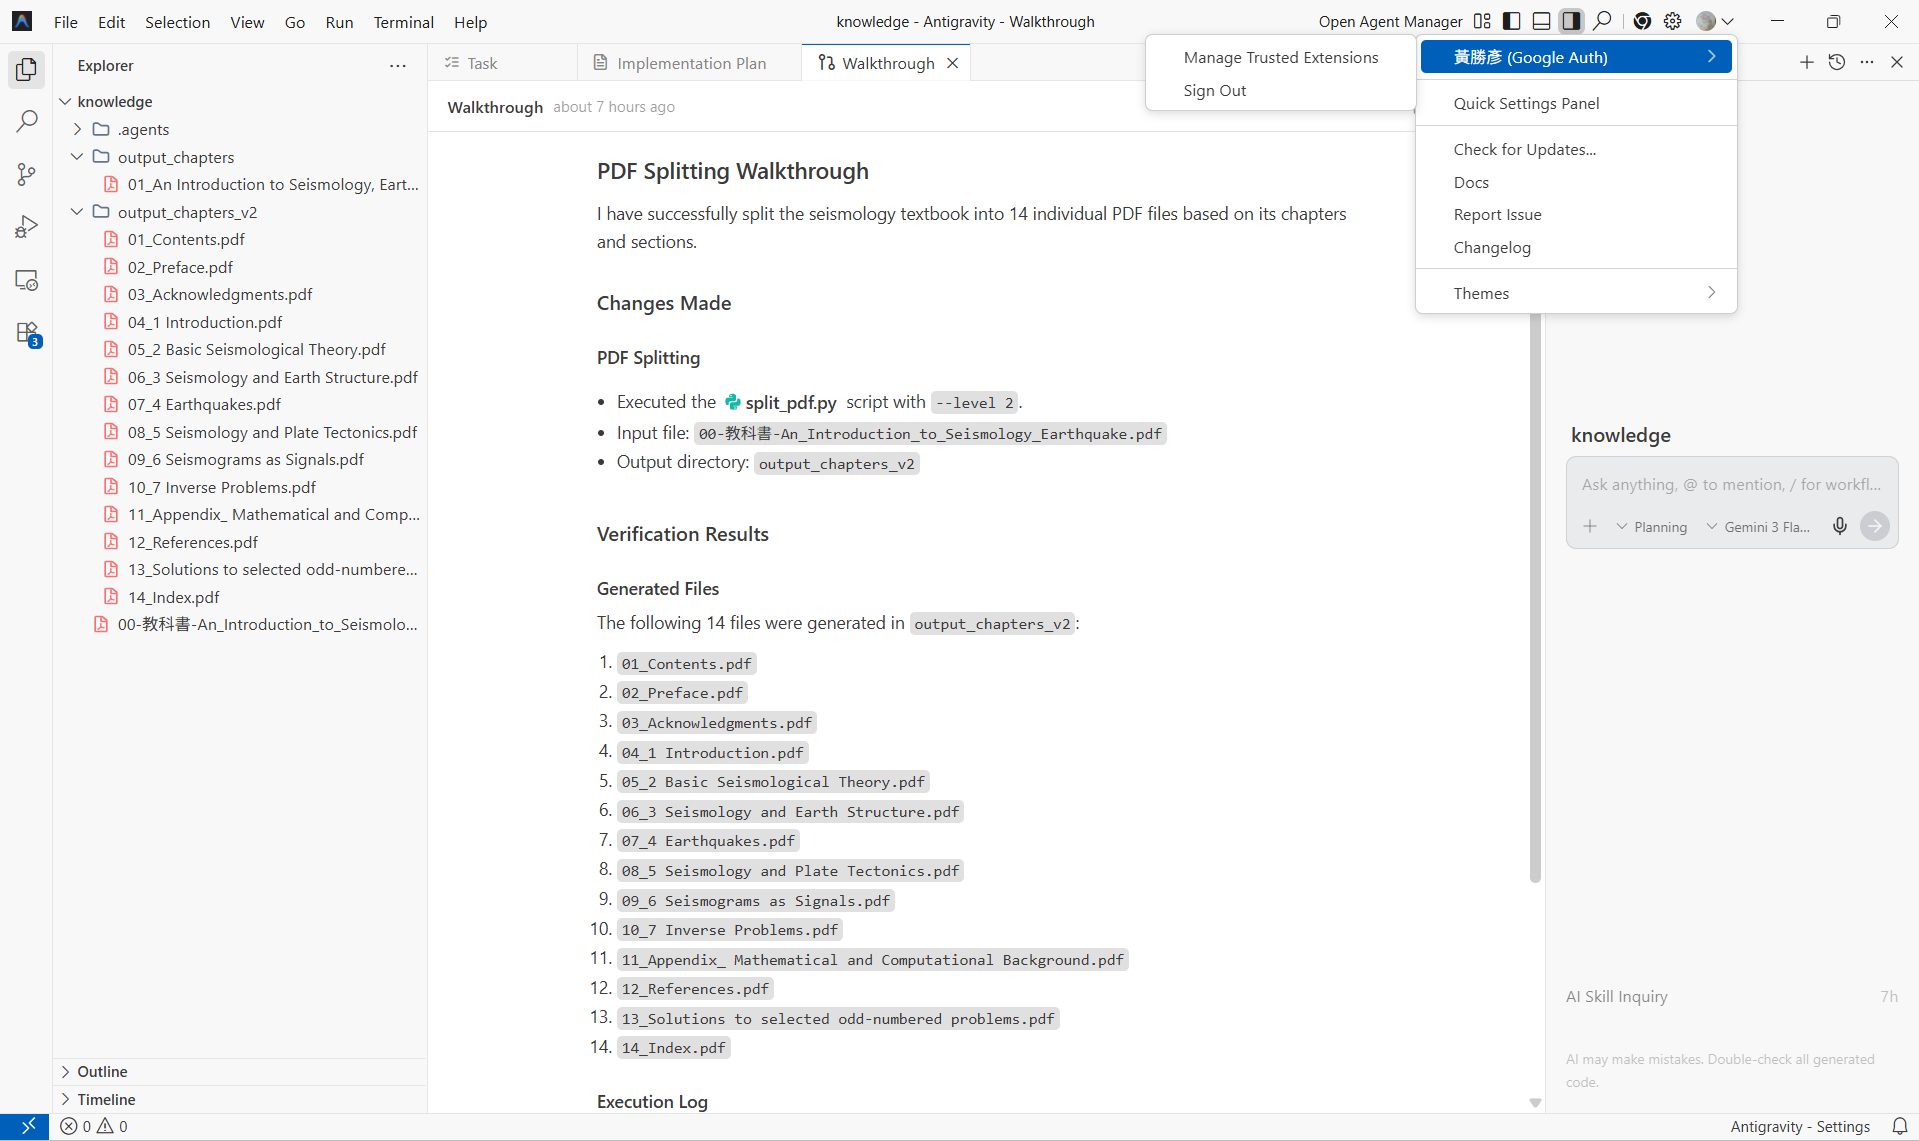Click the user avatar in title bar
The width and height of the screenshot is (1919, 1141).
(x=1706, y=21)
